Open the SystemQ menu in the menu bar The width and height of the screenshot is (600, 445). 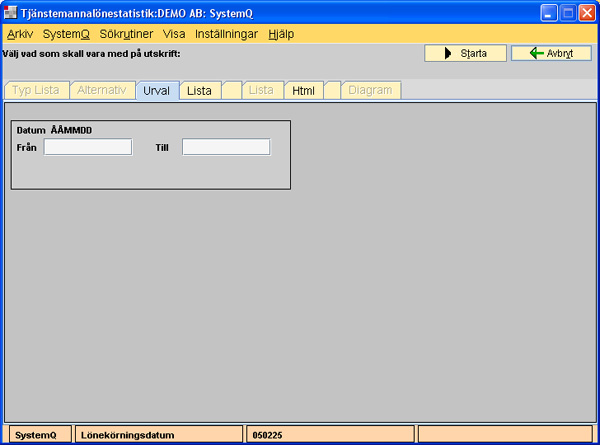66,33
